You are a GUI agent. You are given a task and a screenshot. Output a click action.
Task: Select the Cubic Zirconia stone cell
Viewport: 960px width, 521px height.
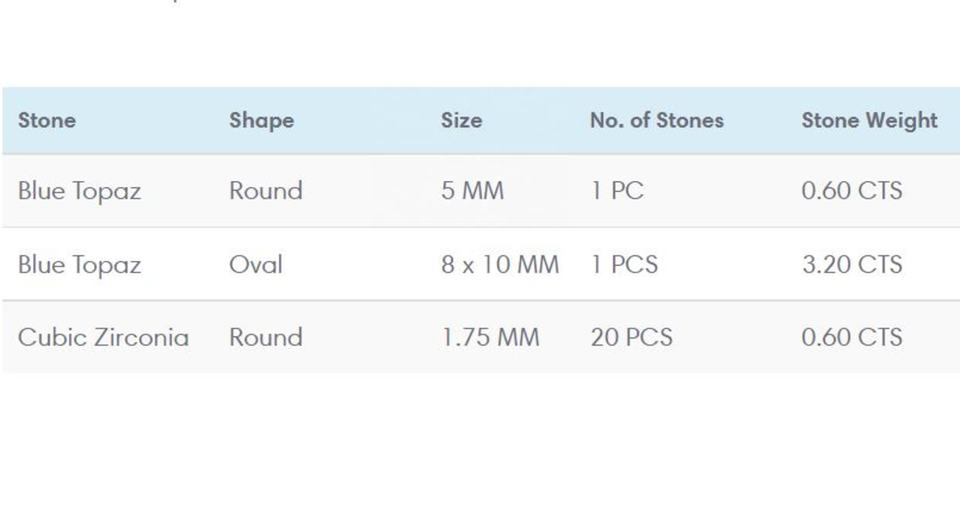pos(103,337)
